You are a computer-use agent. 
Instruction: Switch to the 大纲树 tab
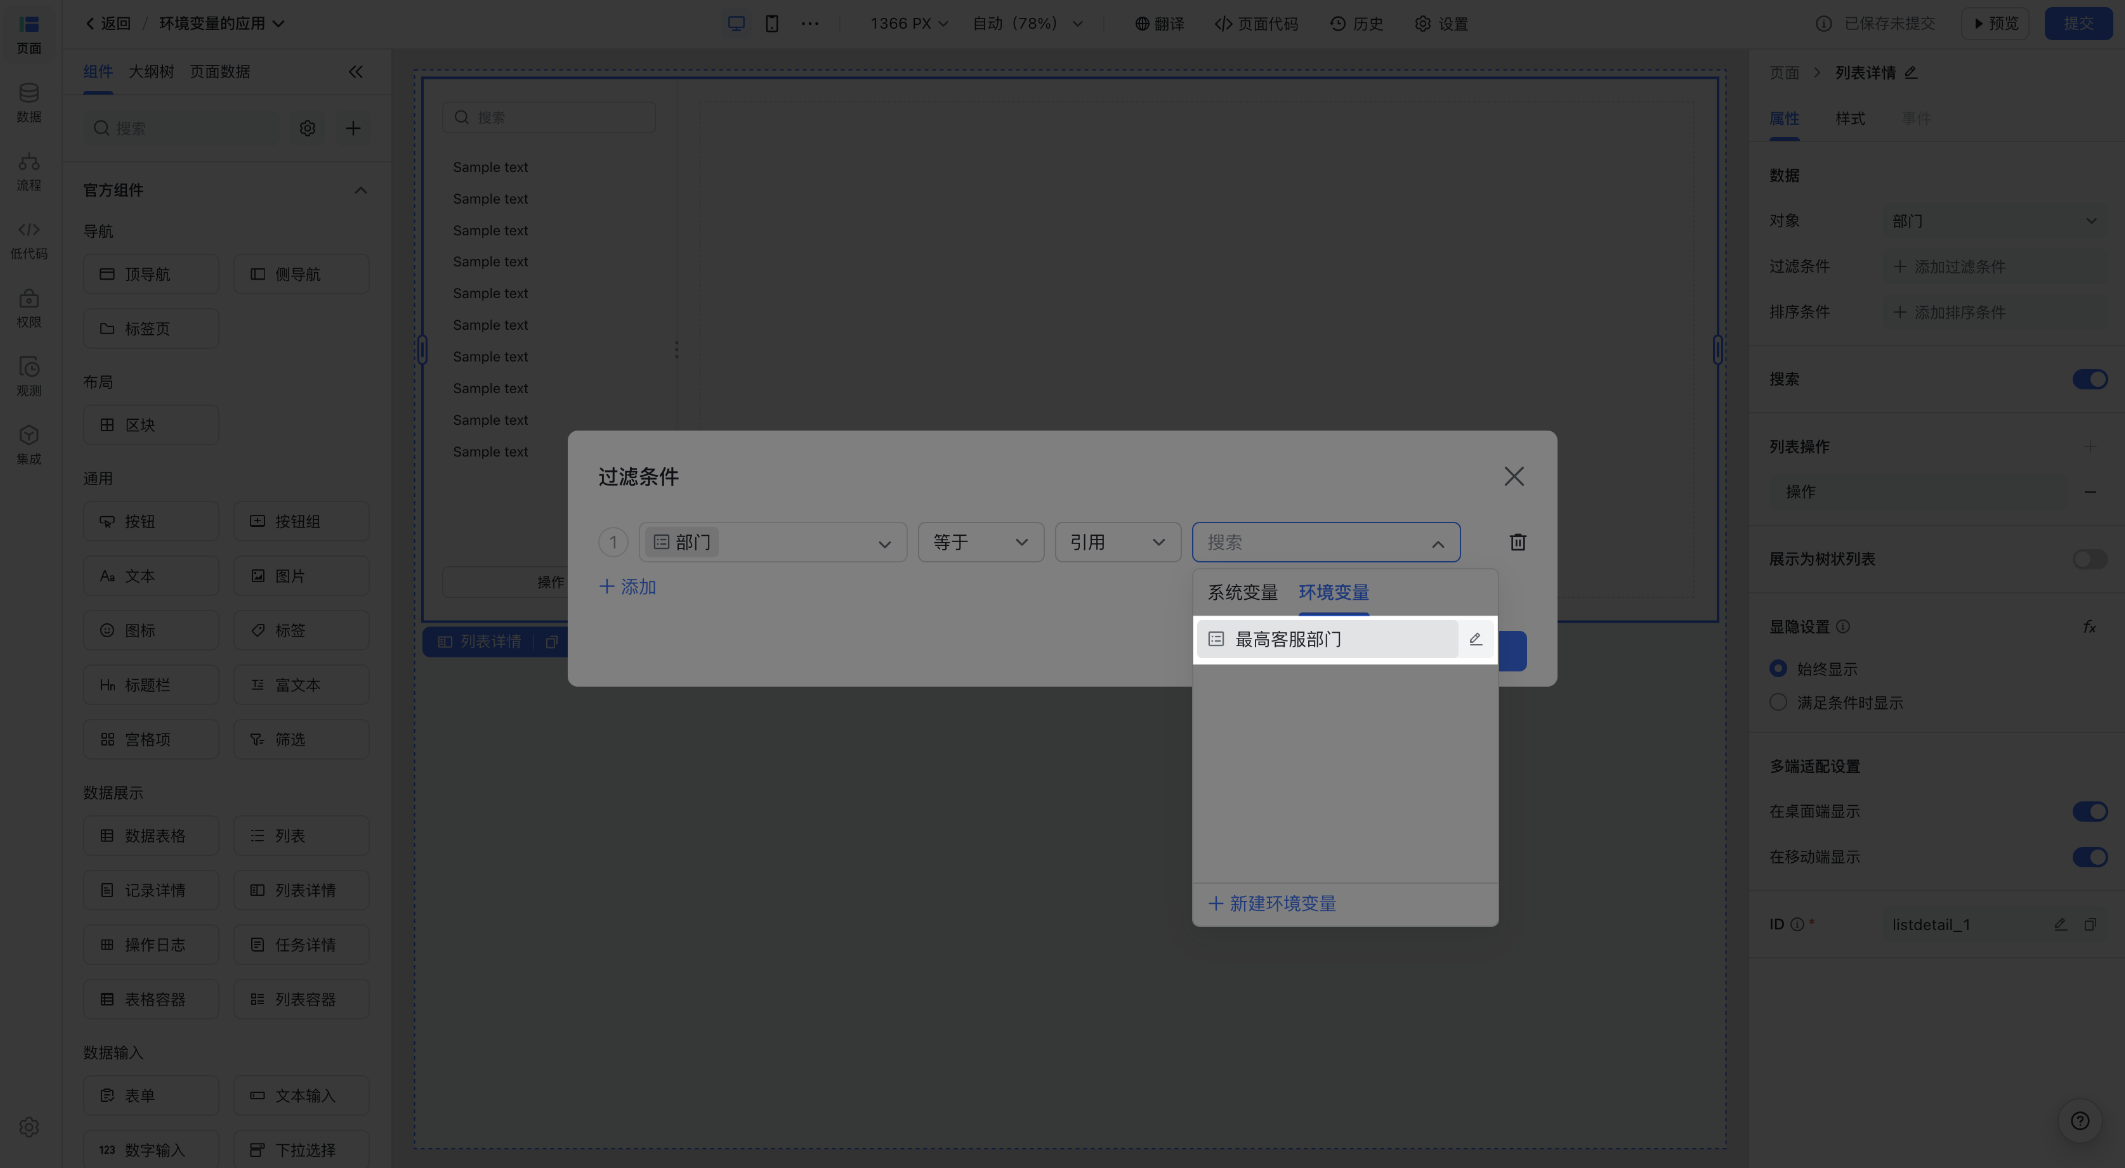(x=151, y=72)
